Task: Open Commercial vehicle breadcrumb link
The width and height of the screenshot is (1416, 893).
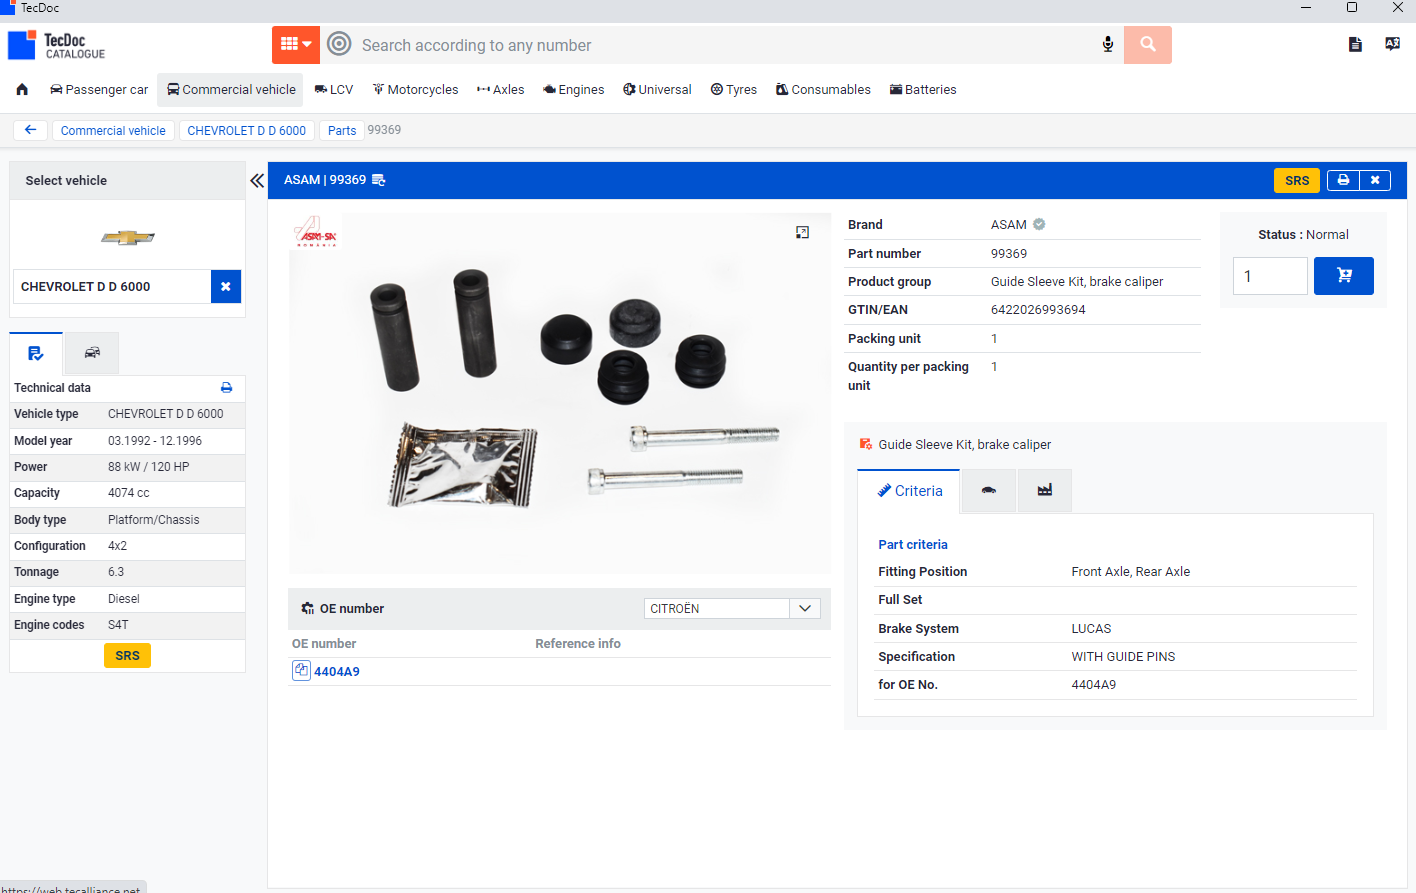Action: point(113,130)
